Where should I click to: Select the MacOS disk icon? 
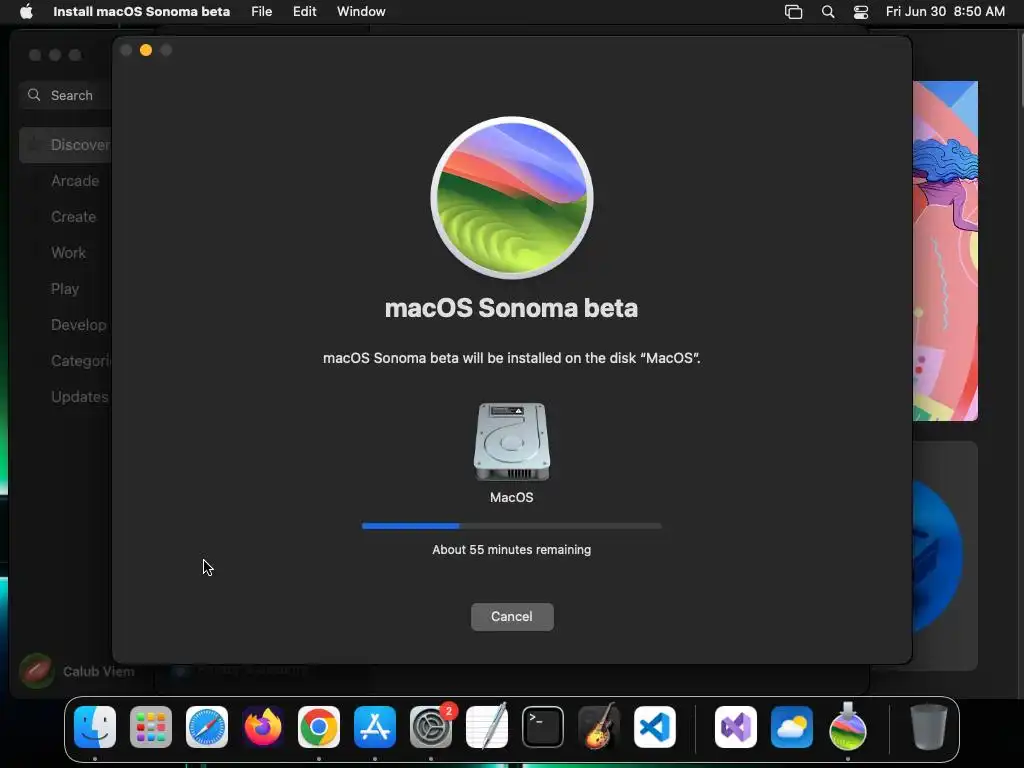(511, 442)
